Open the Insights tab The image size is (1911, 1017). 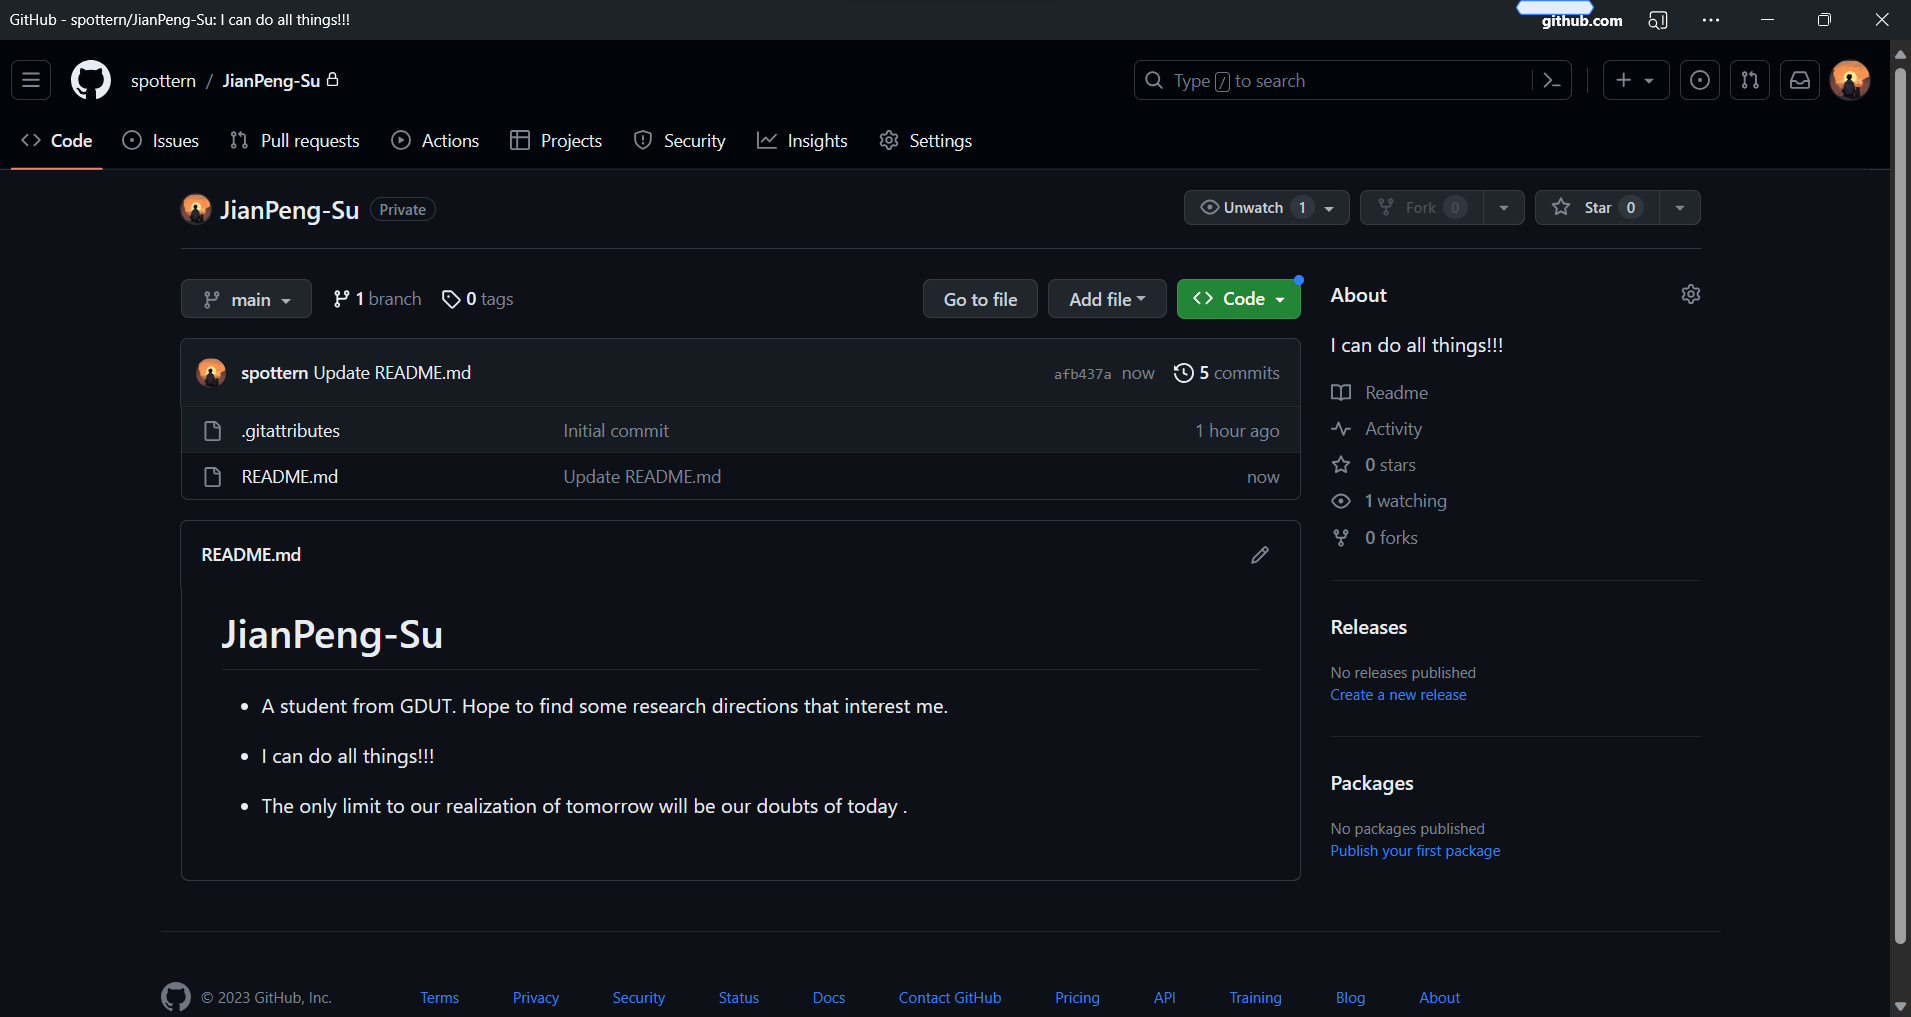coord(802,141)
